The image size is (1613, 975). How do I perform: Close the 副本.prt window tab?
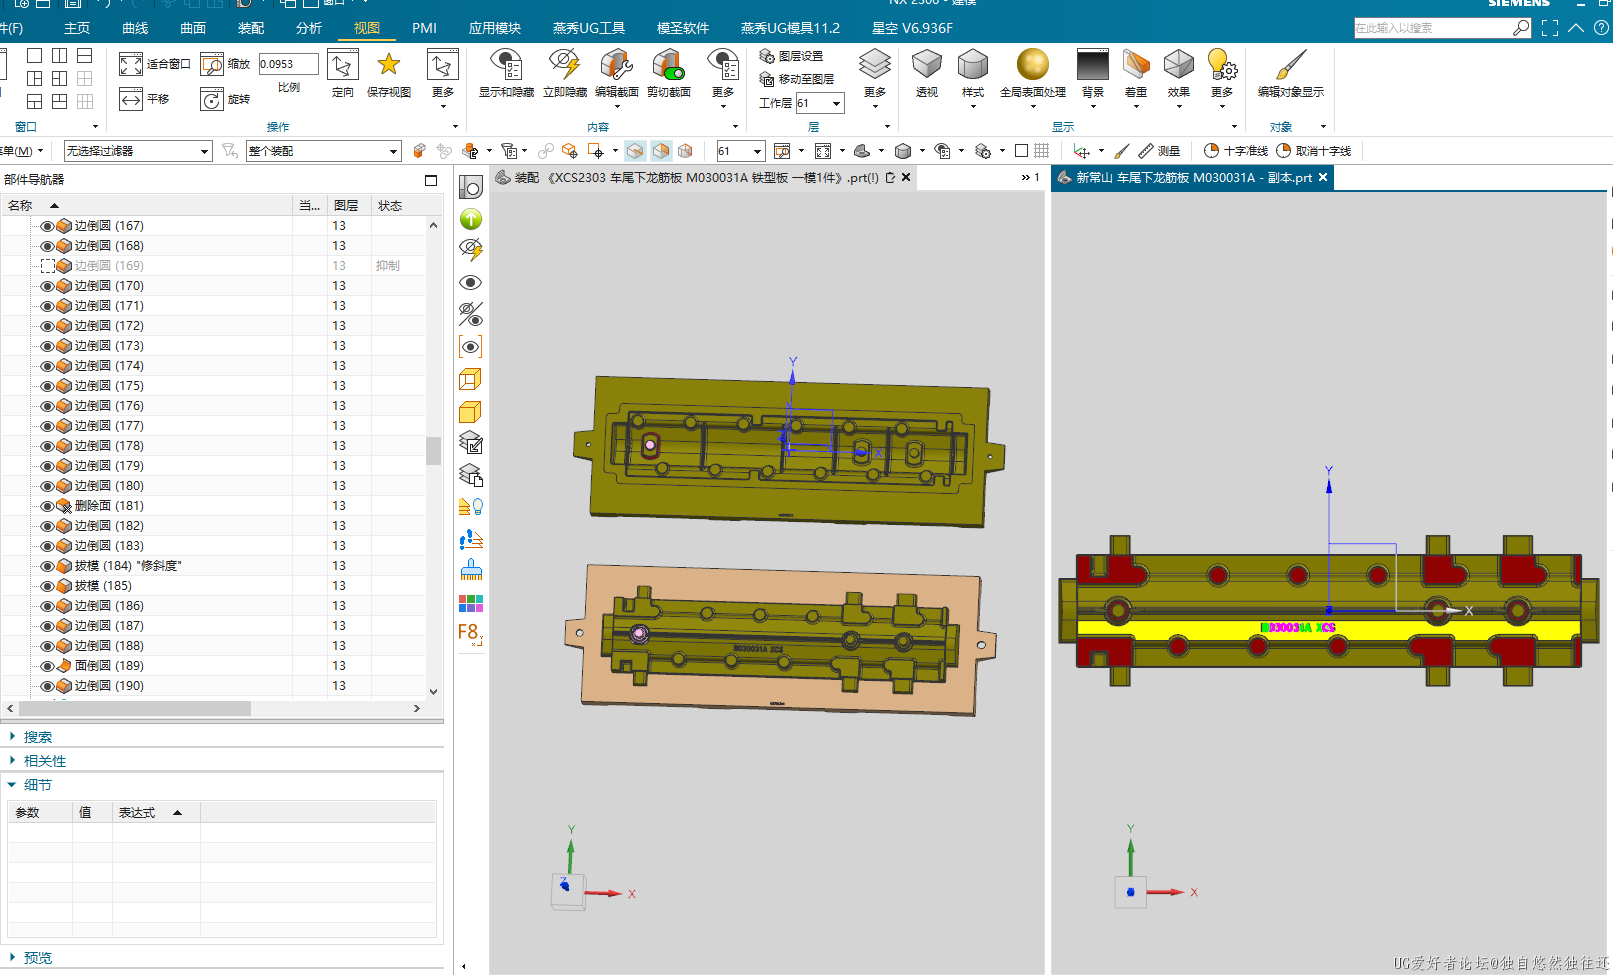[x=1323, y=177]
